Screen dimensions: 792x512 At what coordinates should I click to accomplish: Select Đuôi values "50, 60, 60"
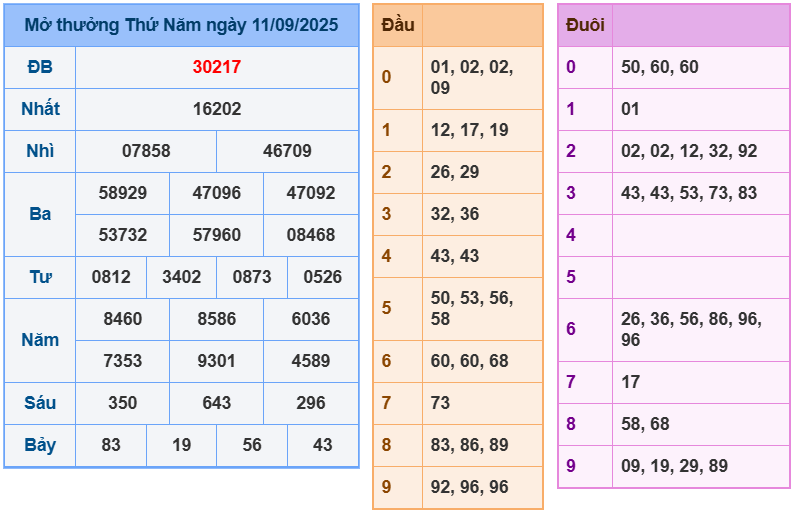click(660, 67)
